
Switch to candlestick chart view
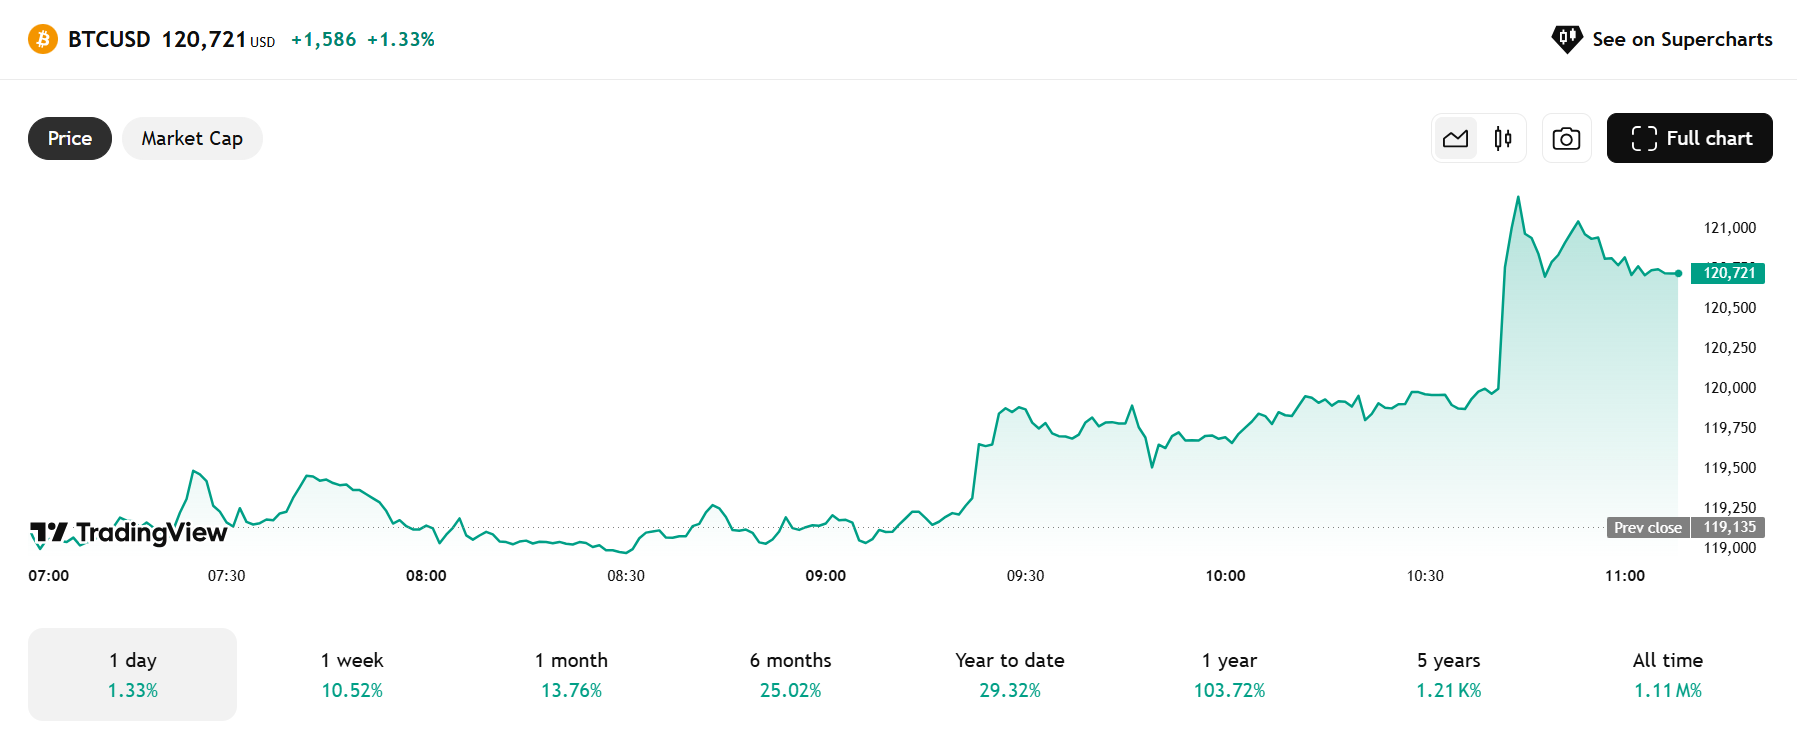[x=1502, y=139]
